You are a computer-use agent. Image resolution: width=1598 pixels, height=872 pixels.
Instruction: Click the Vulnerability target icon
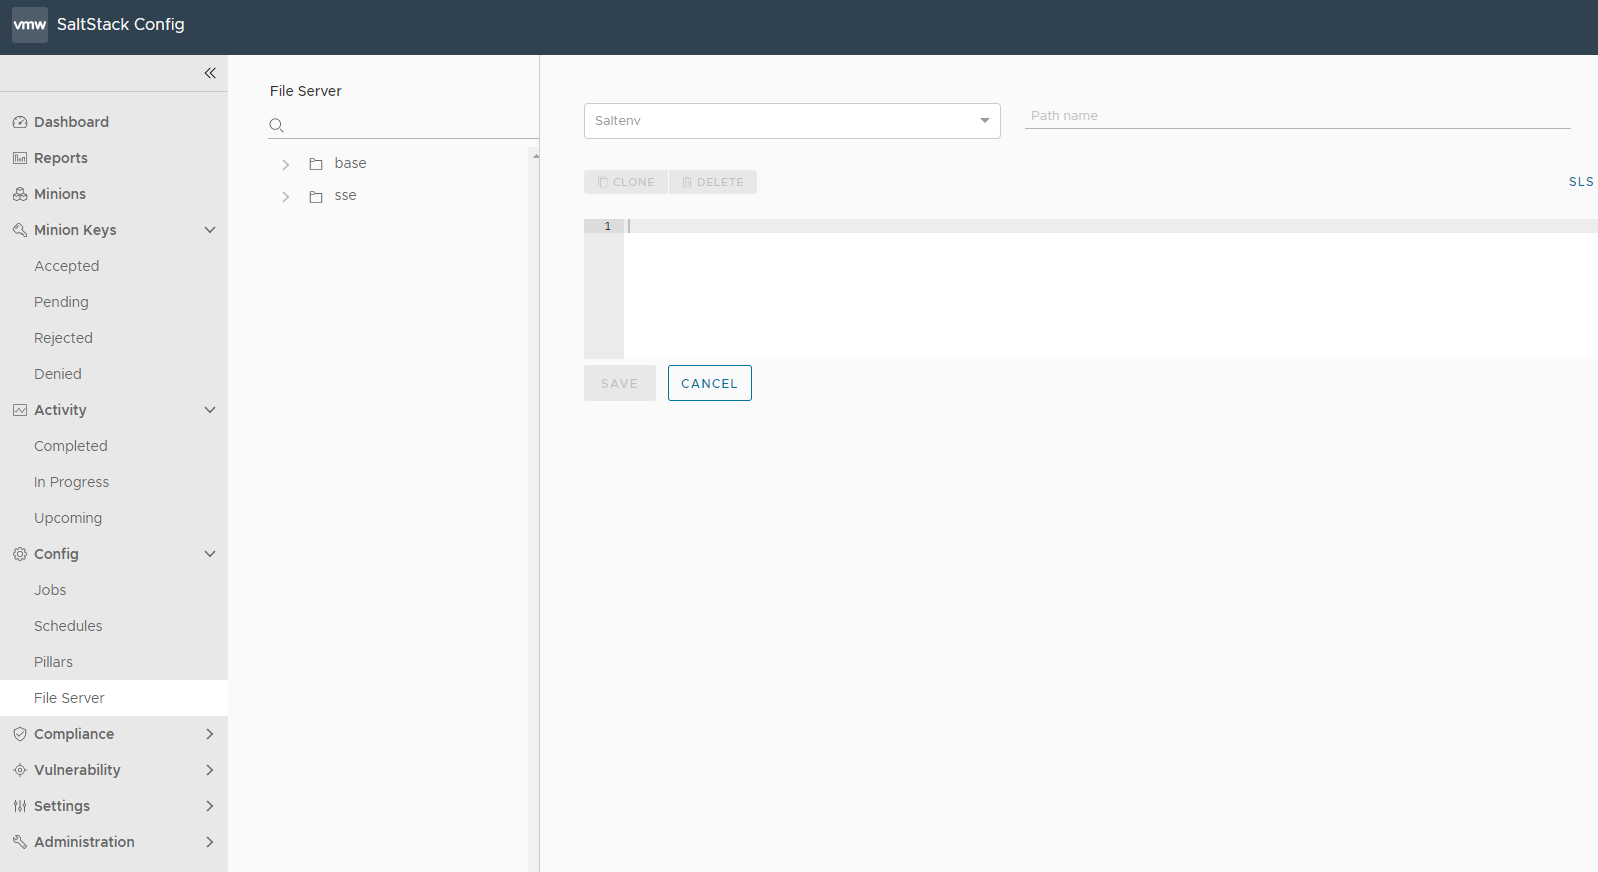pyautogui.click(x=20, y=770)
